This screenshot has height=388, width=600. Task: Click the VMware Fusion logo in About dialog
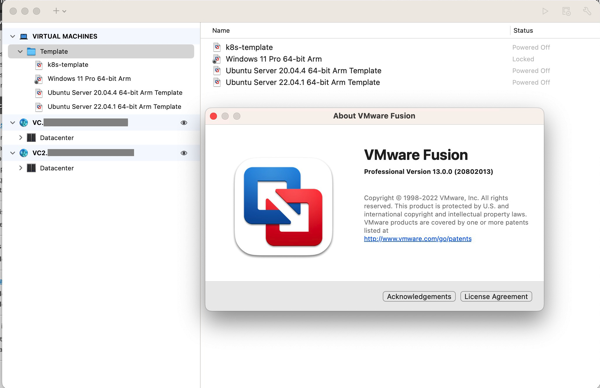tap(284, 207)
